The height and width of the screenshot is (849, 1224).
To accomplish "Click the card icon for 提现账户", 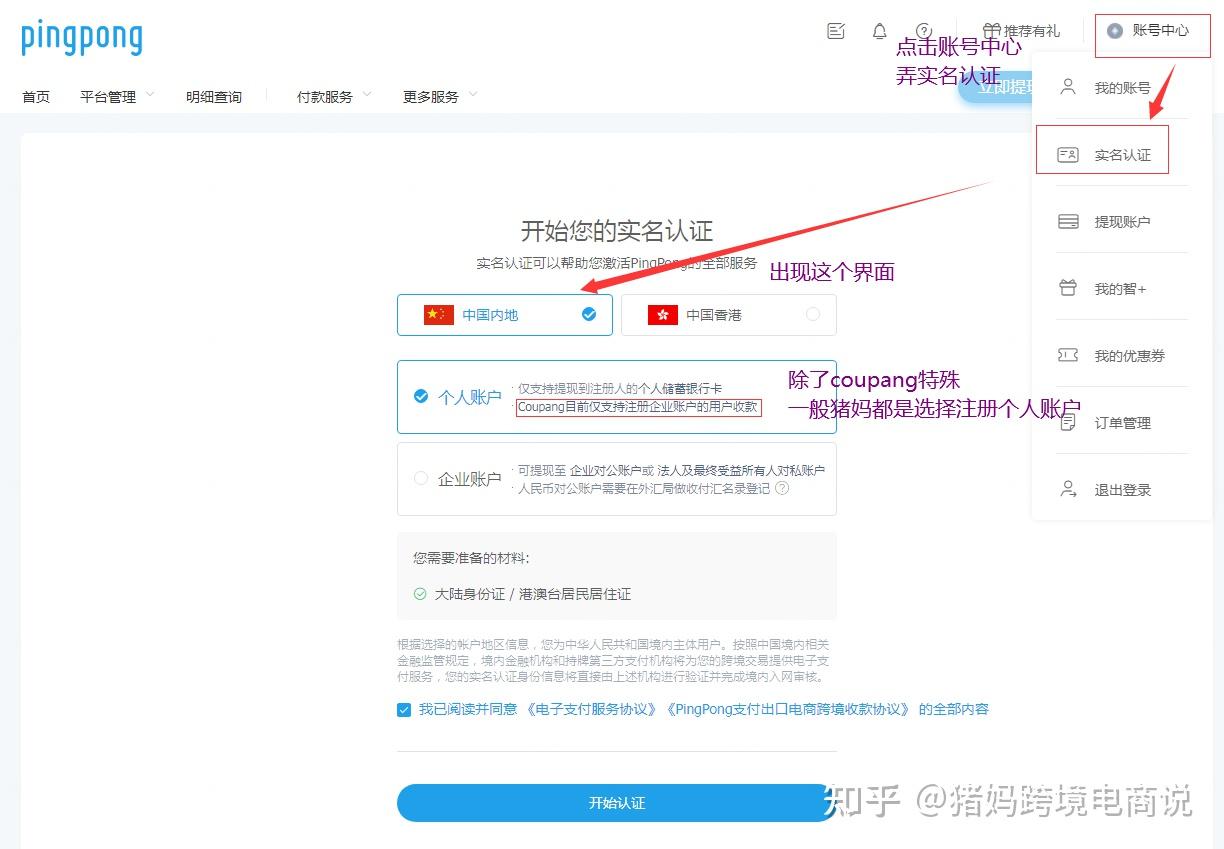I will [1068, 222].
